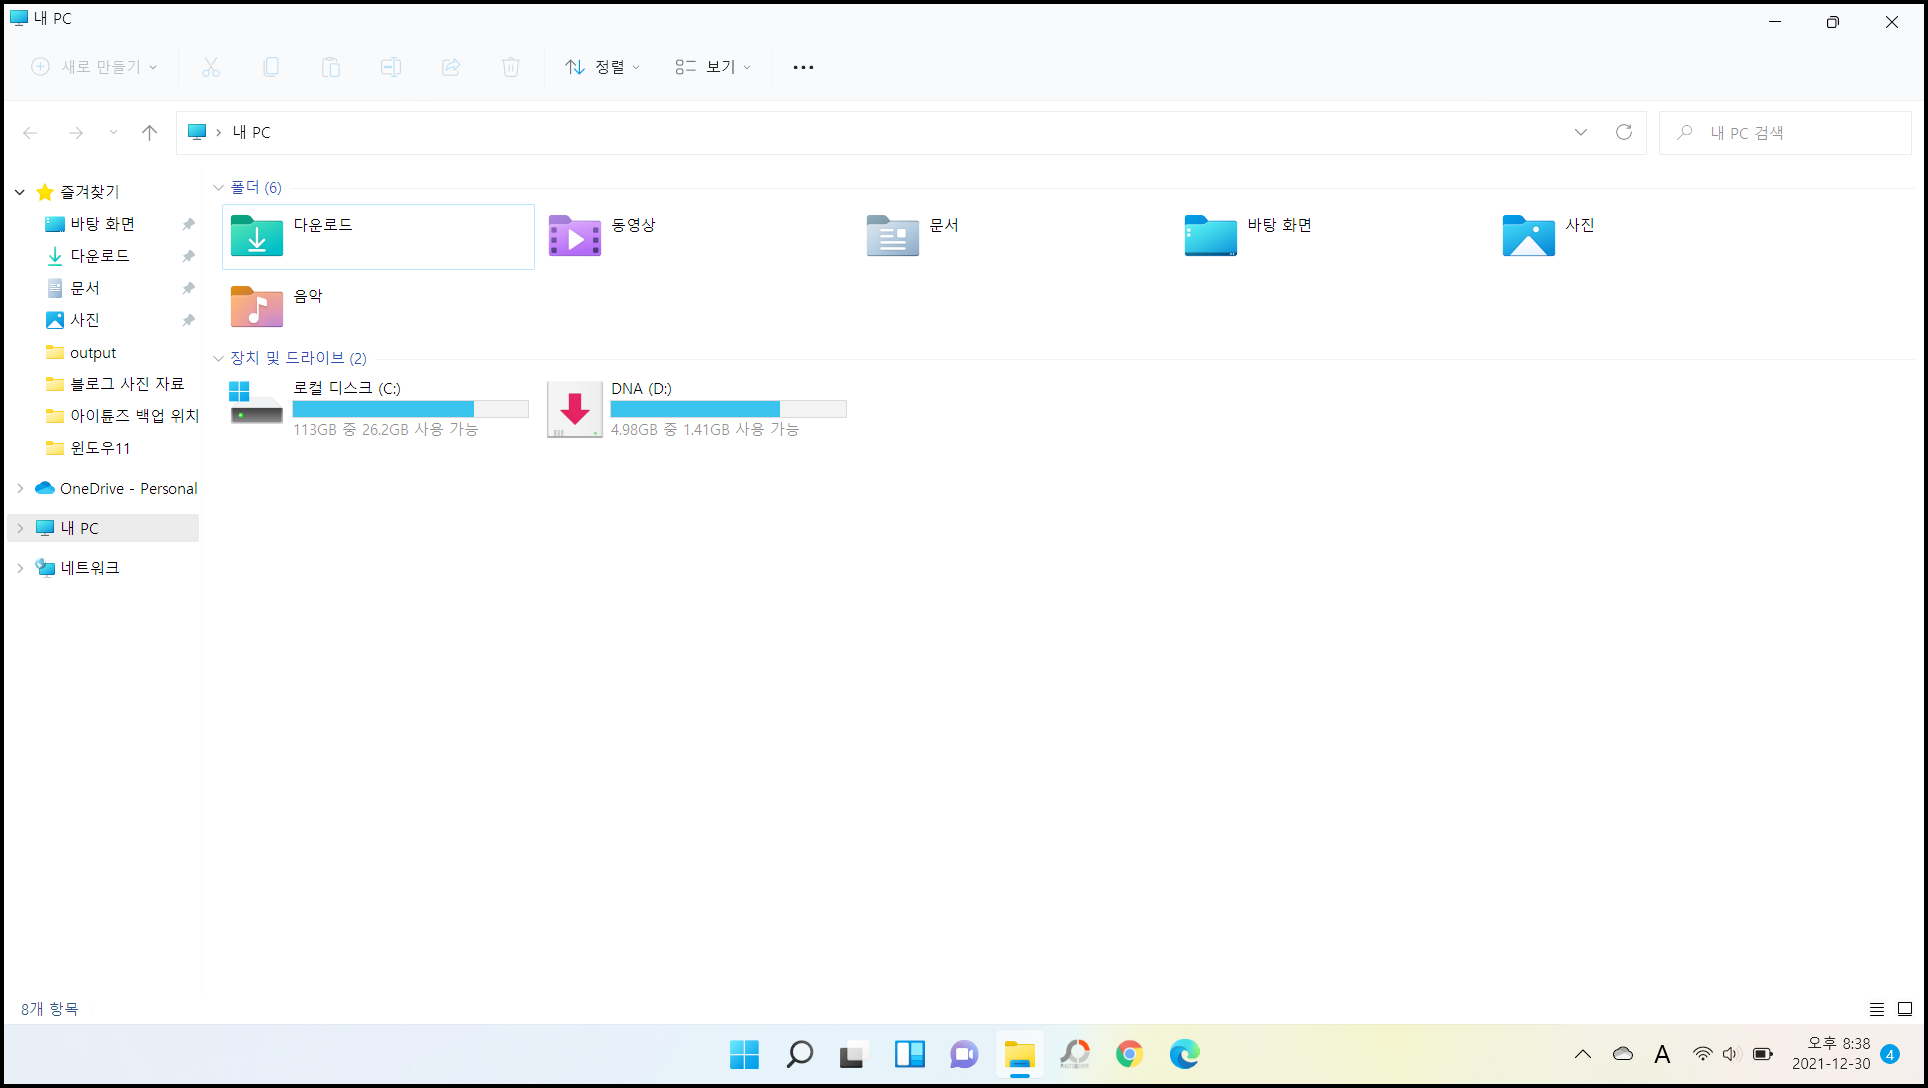Viewport: 1928px width, 1088px height.
Task: Open 윈도우11 folder in sidebar
Action: 100,448
